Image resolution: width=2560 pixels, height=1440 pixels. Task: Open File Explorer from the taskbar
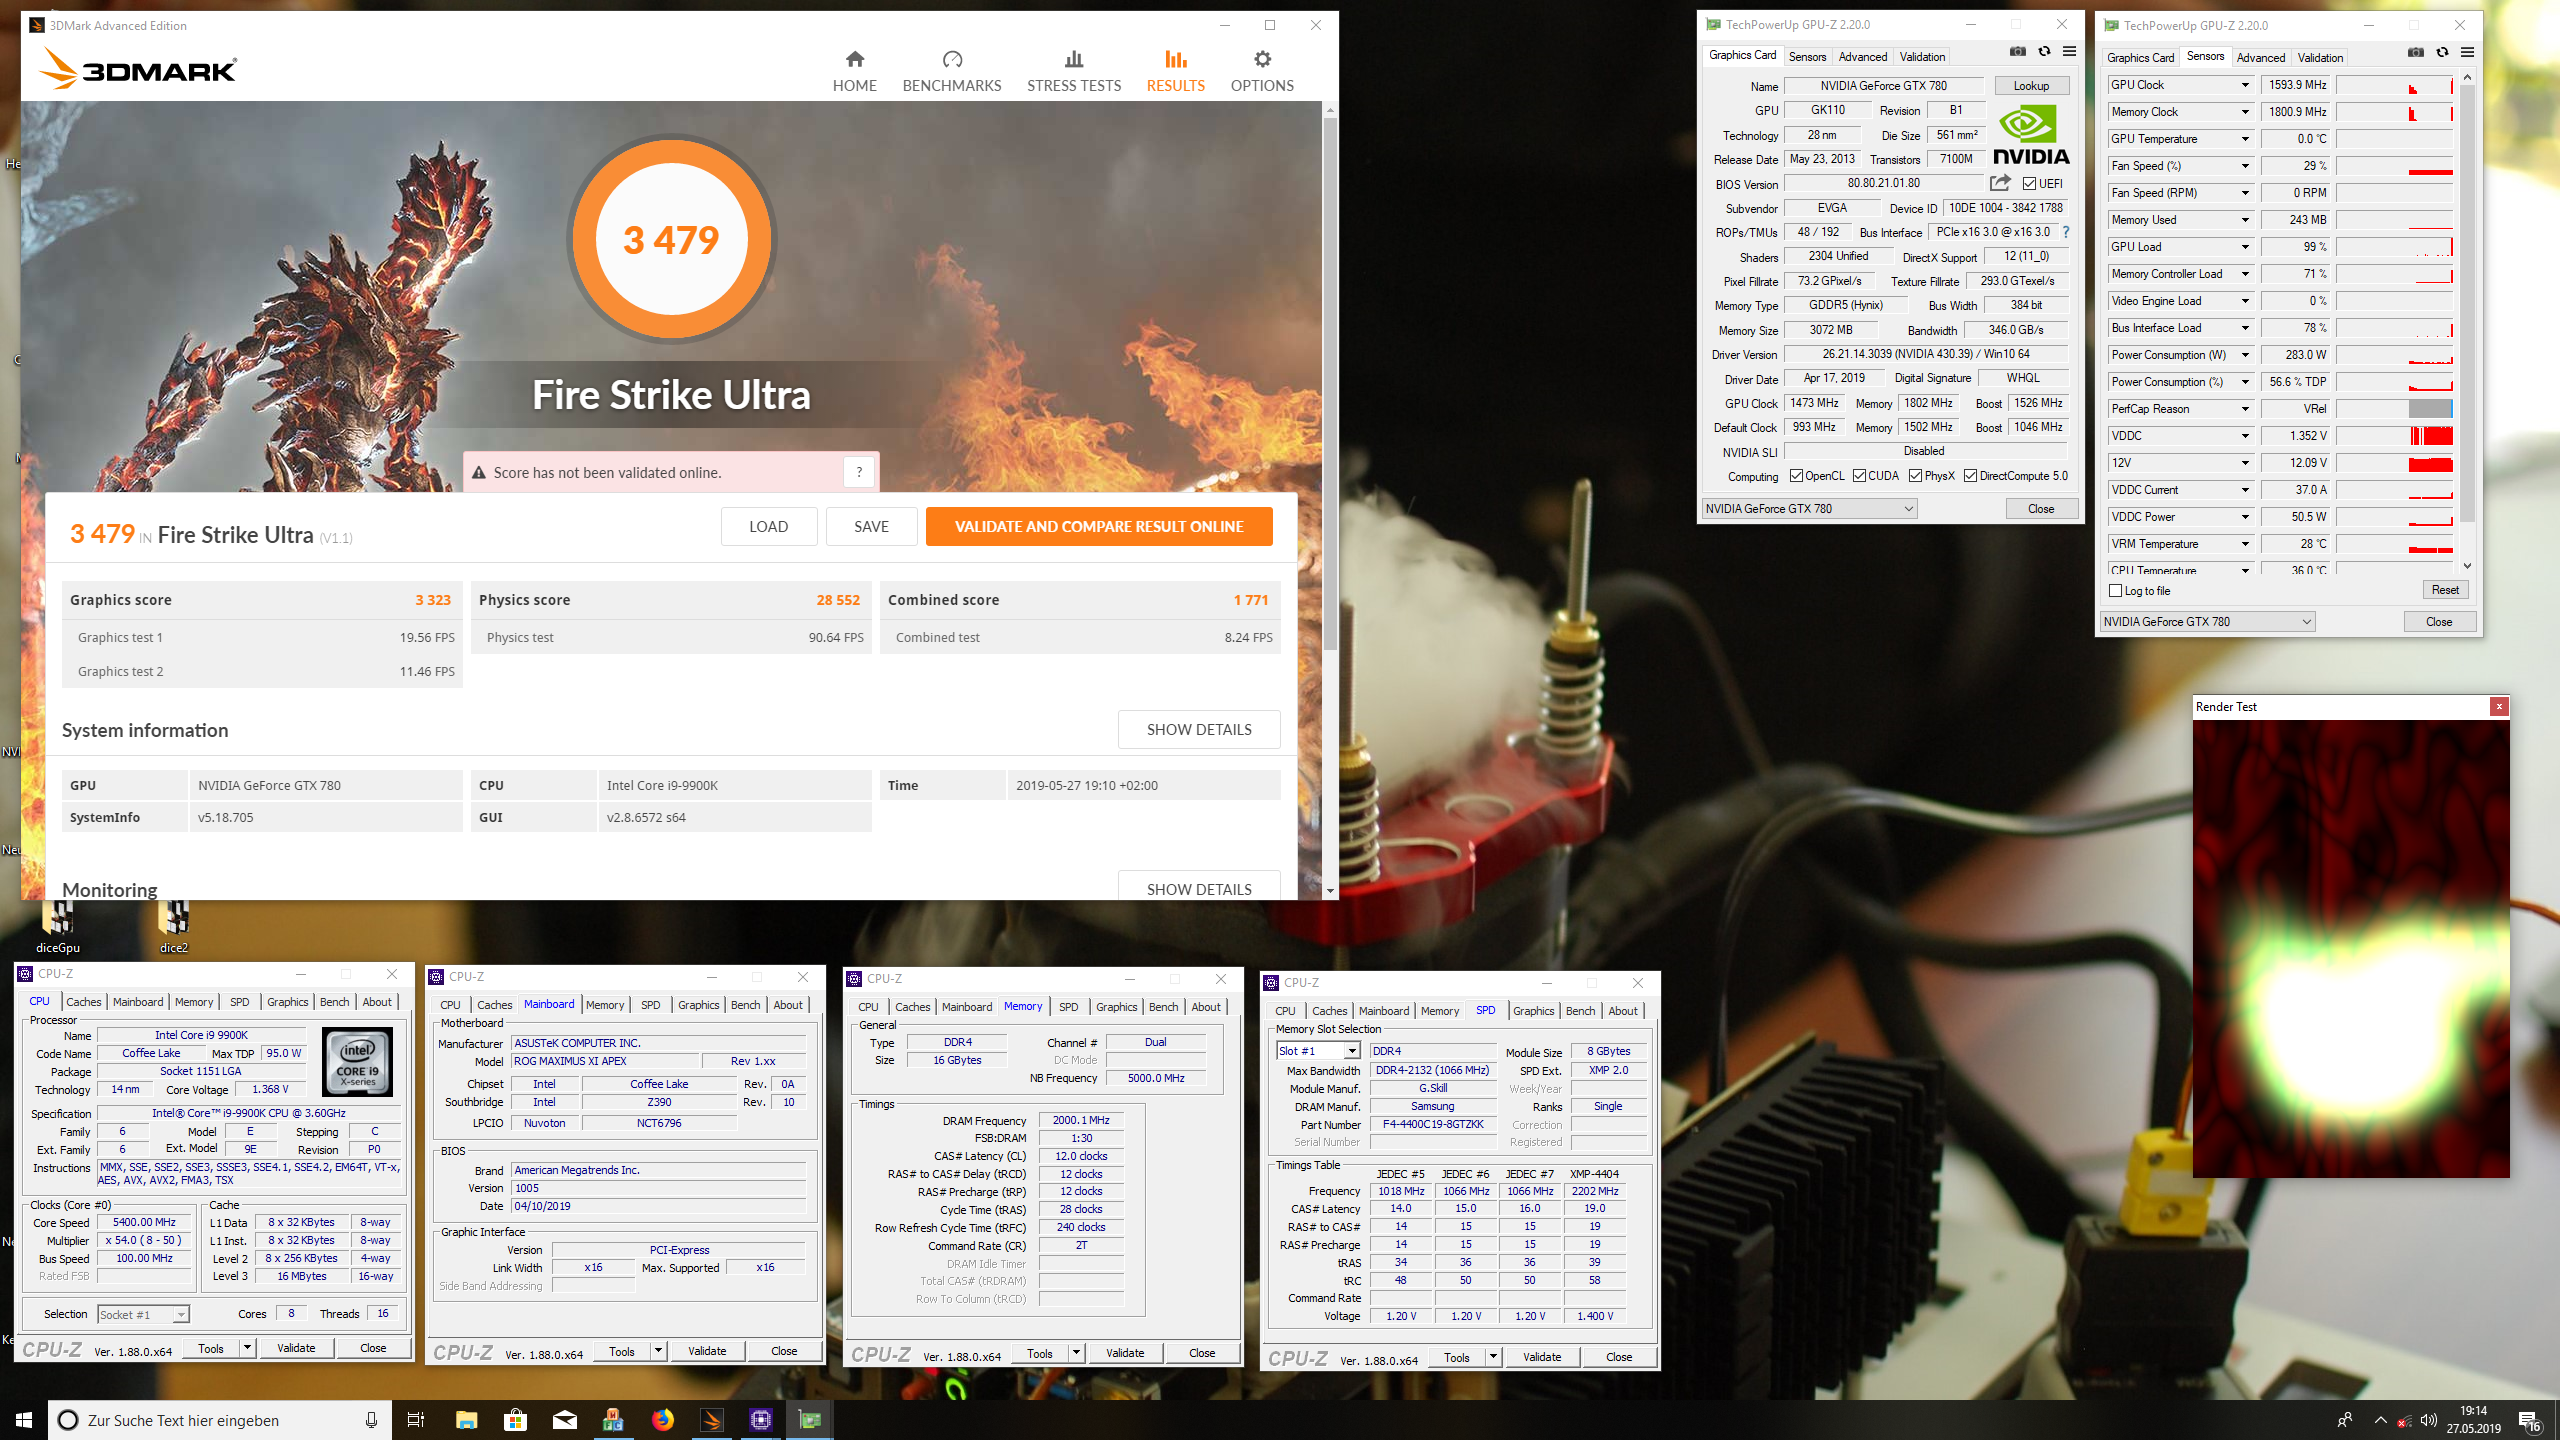[x=466, y=1420]
